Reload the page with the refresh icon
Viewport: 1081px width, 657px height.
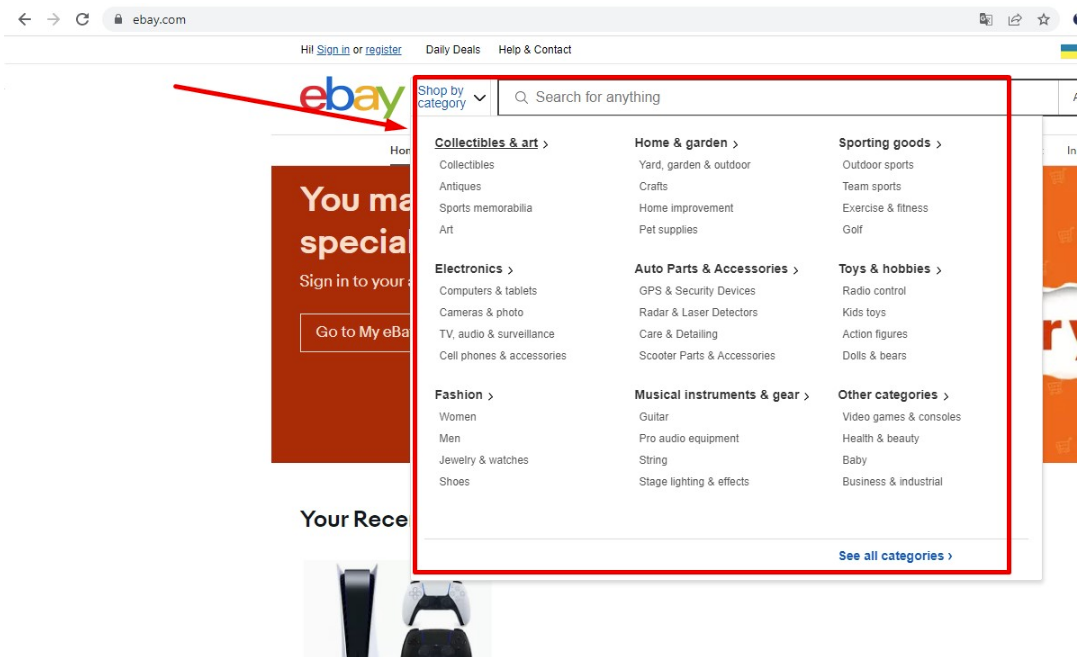click(83, 19)
